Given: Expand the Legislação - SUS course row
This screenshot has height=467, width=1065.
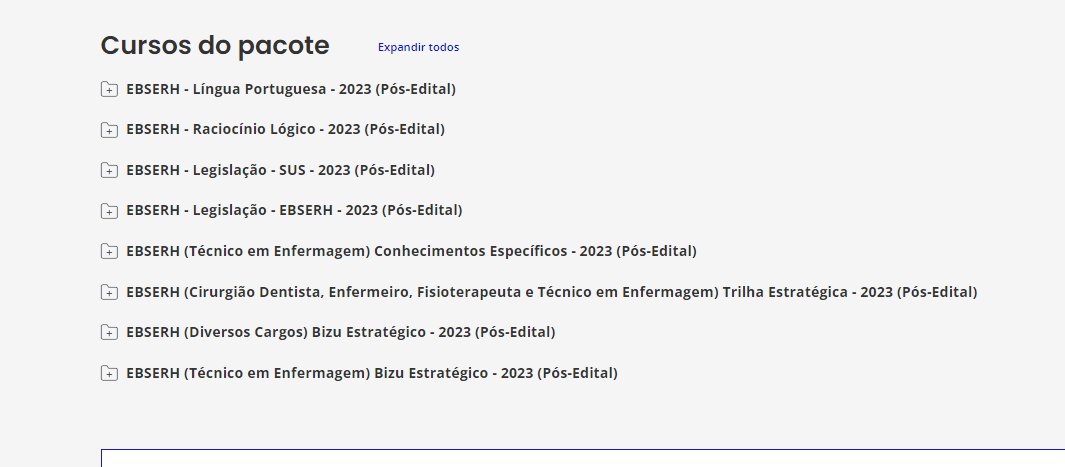Looking at the screenshot, I should pyautogui.click(x=280, y=170).
